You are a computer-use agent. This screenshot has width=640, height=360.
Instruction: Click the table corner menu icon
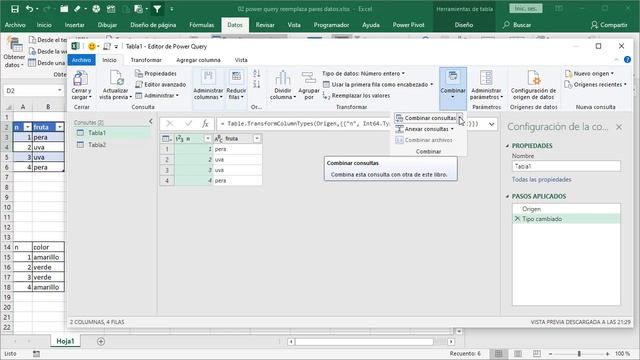point(167,139)
